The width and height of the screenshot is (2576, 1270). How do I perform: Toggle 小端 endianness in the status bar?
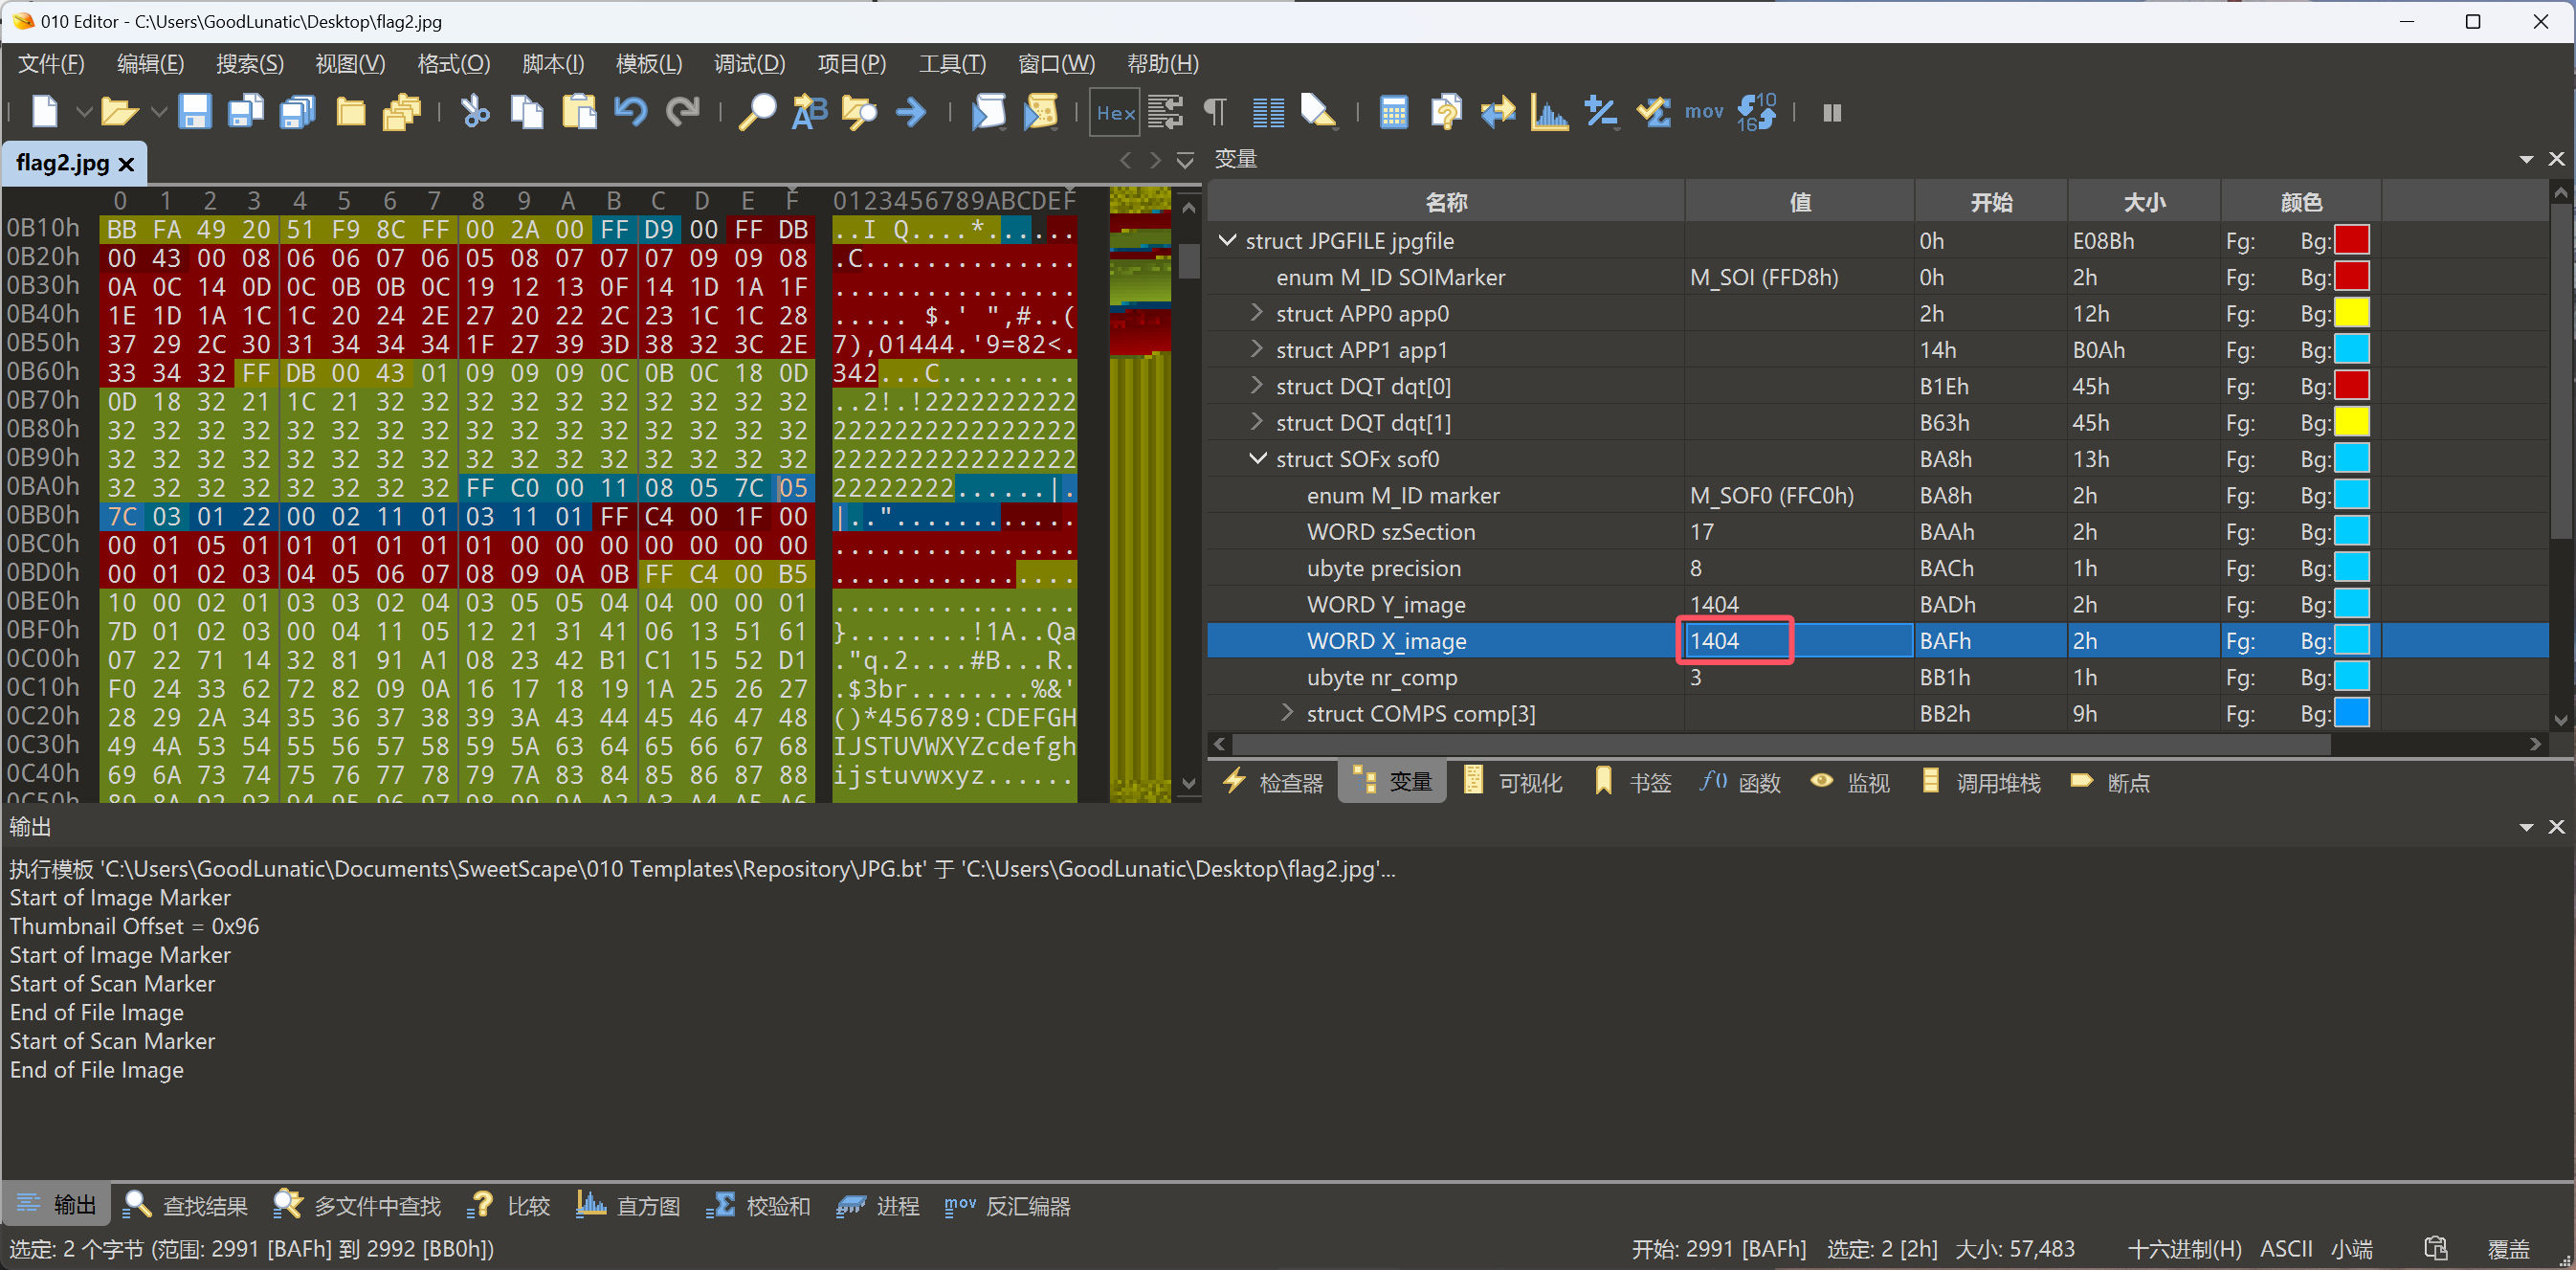tap(2351, 1248)
